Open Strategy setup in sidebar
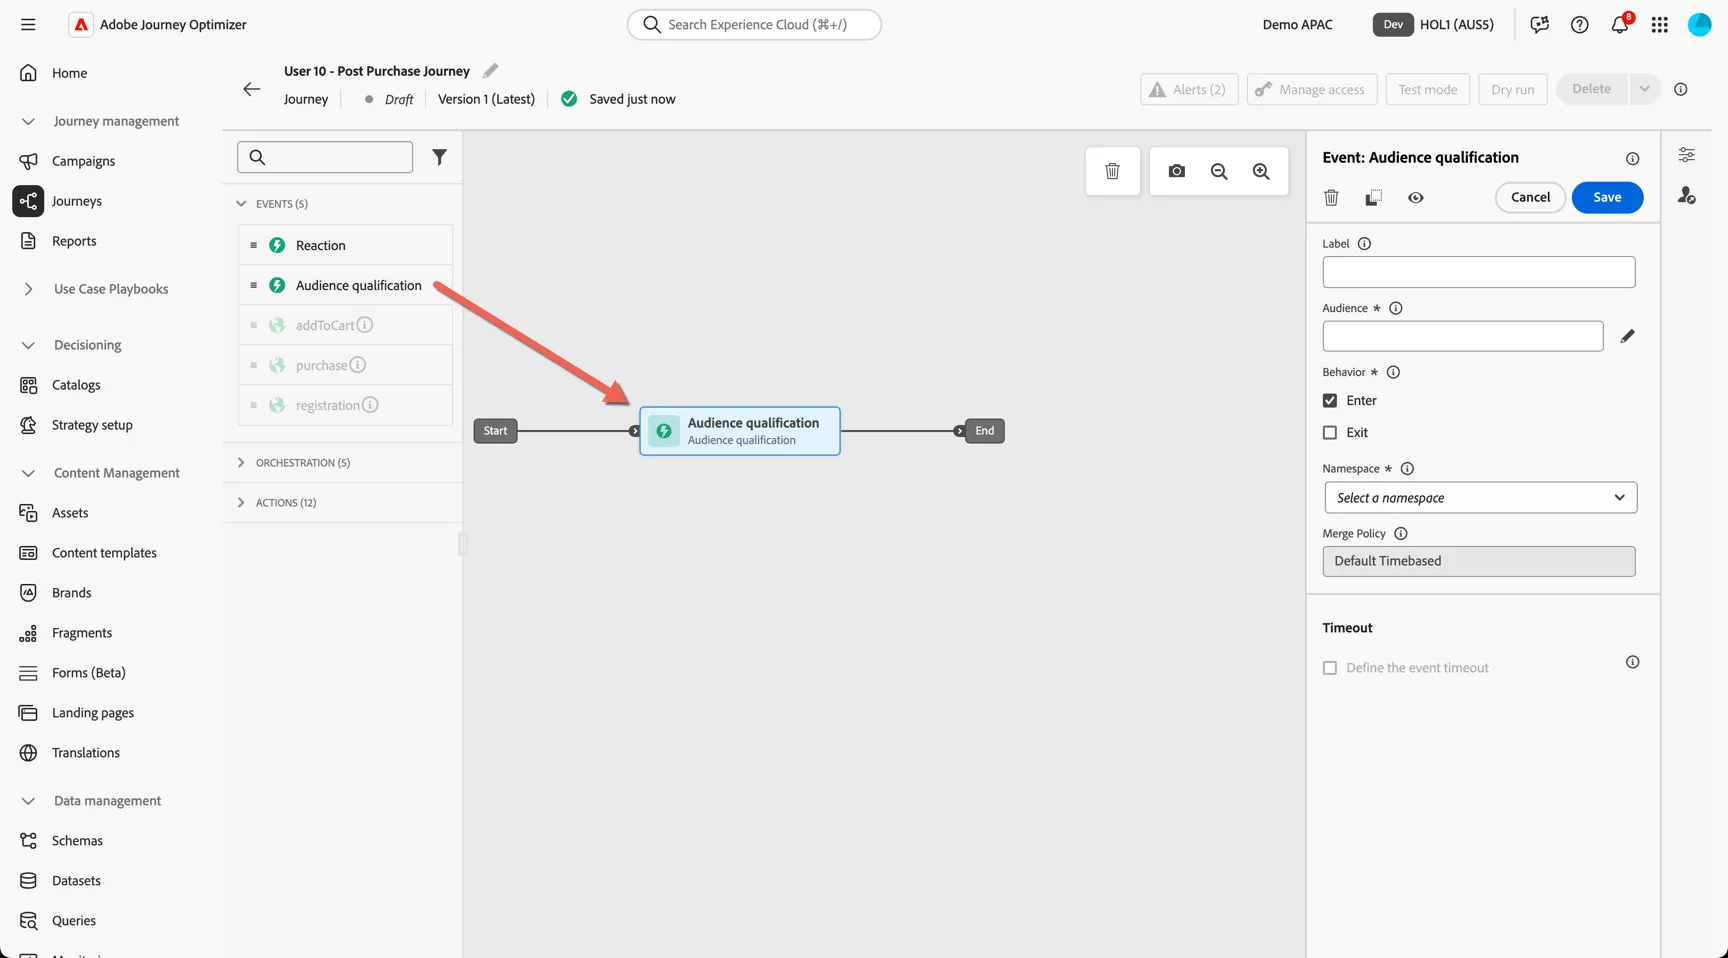 92,425
